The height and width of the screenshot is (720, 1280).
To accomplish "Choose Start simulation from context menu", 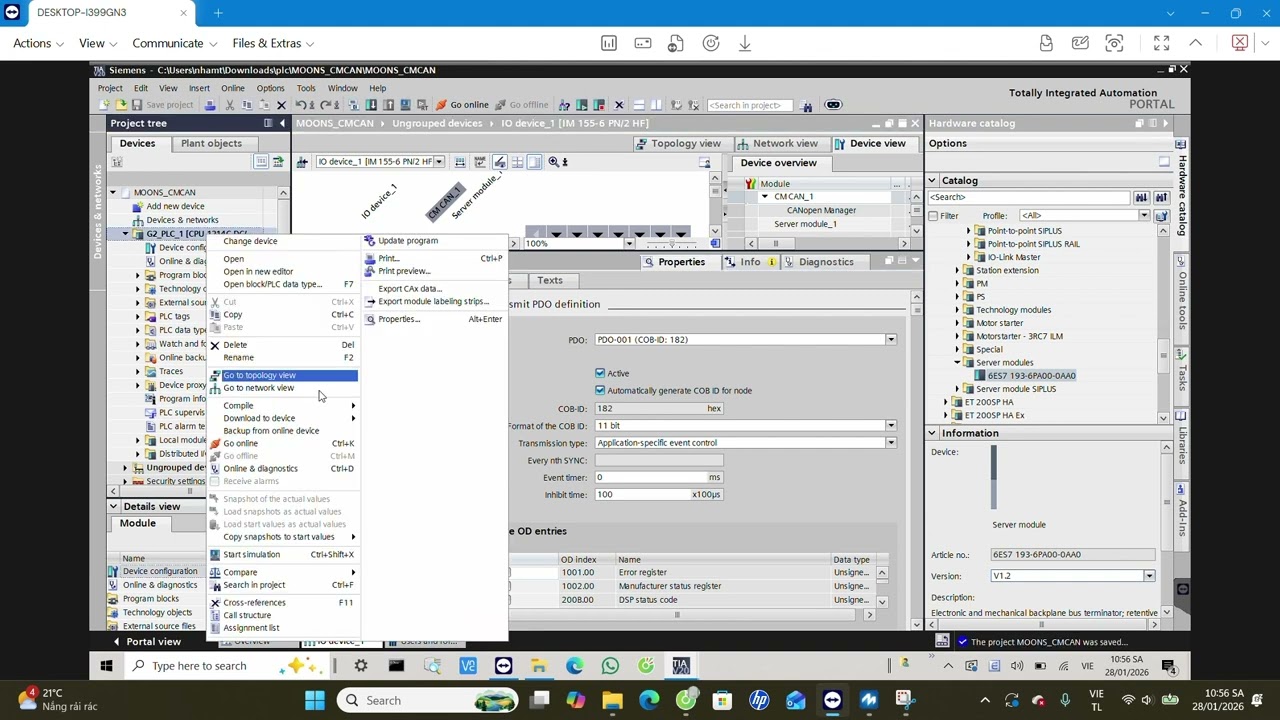I will (x=251, y=555).
